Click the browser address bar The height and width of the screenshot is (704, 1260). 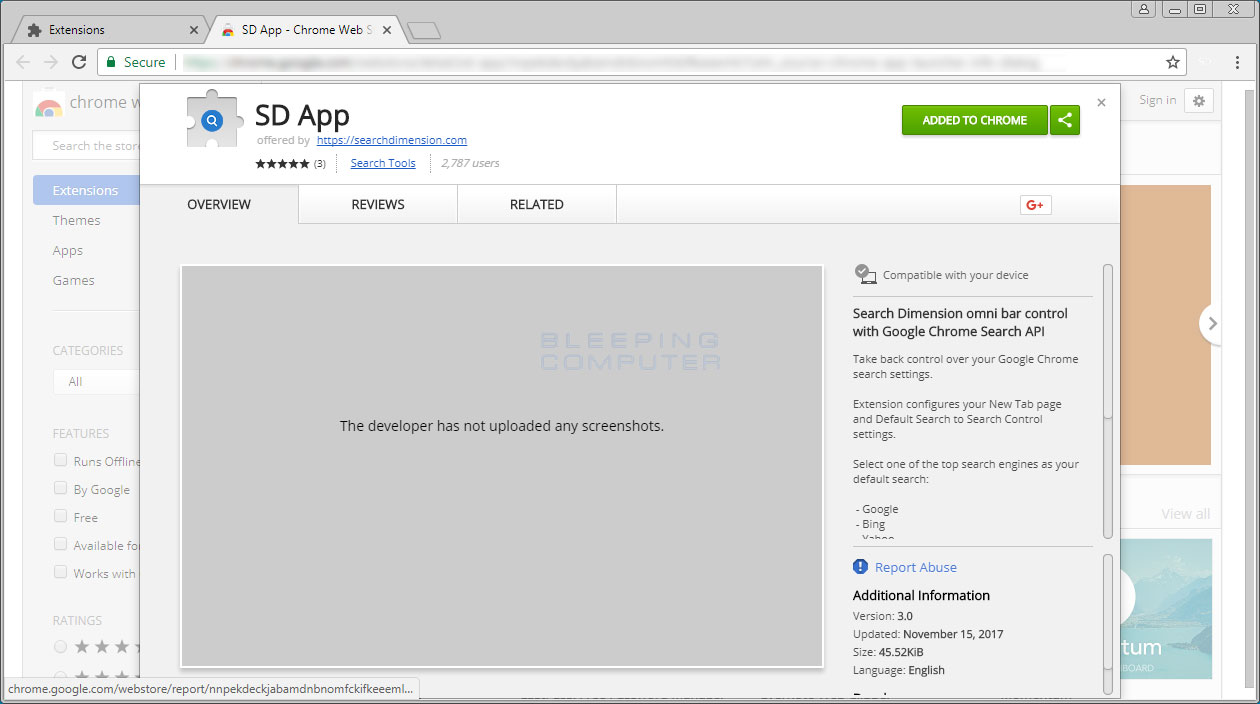coord(641,62)
